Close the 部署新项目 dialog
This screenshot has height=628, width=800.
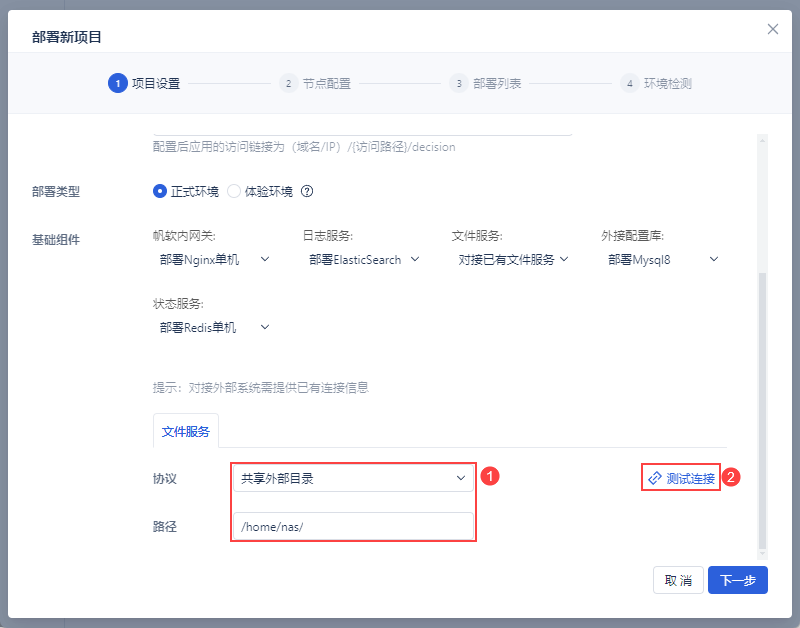click(x=773, y=29)
